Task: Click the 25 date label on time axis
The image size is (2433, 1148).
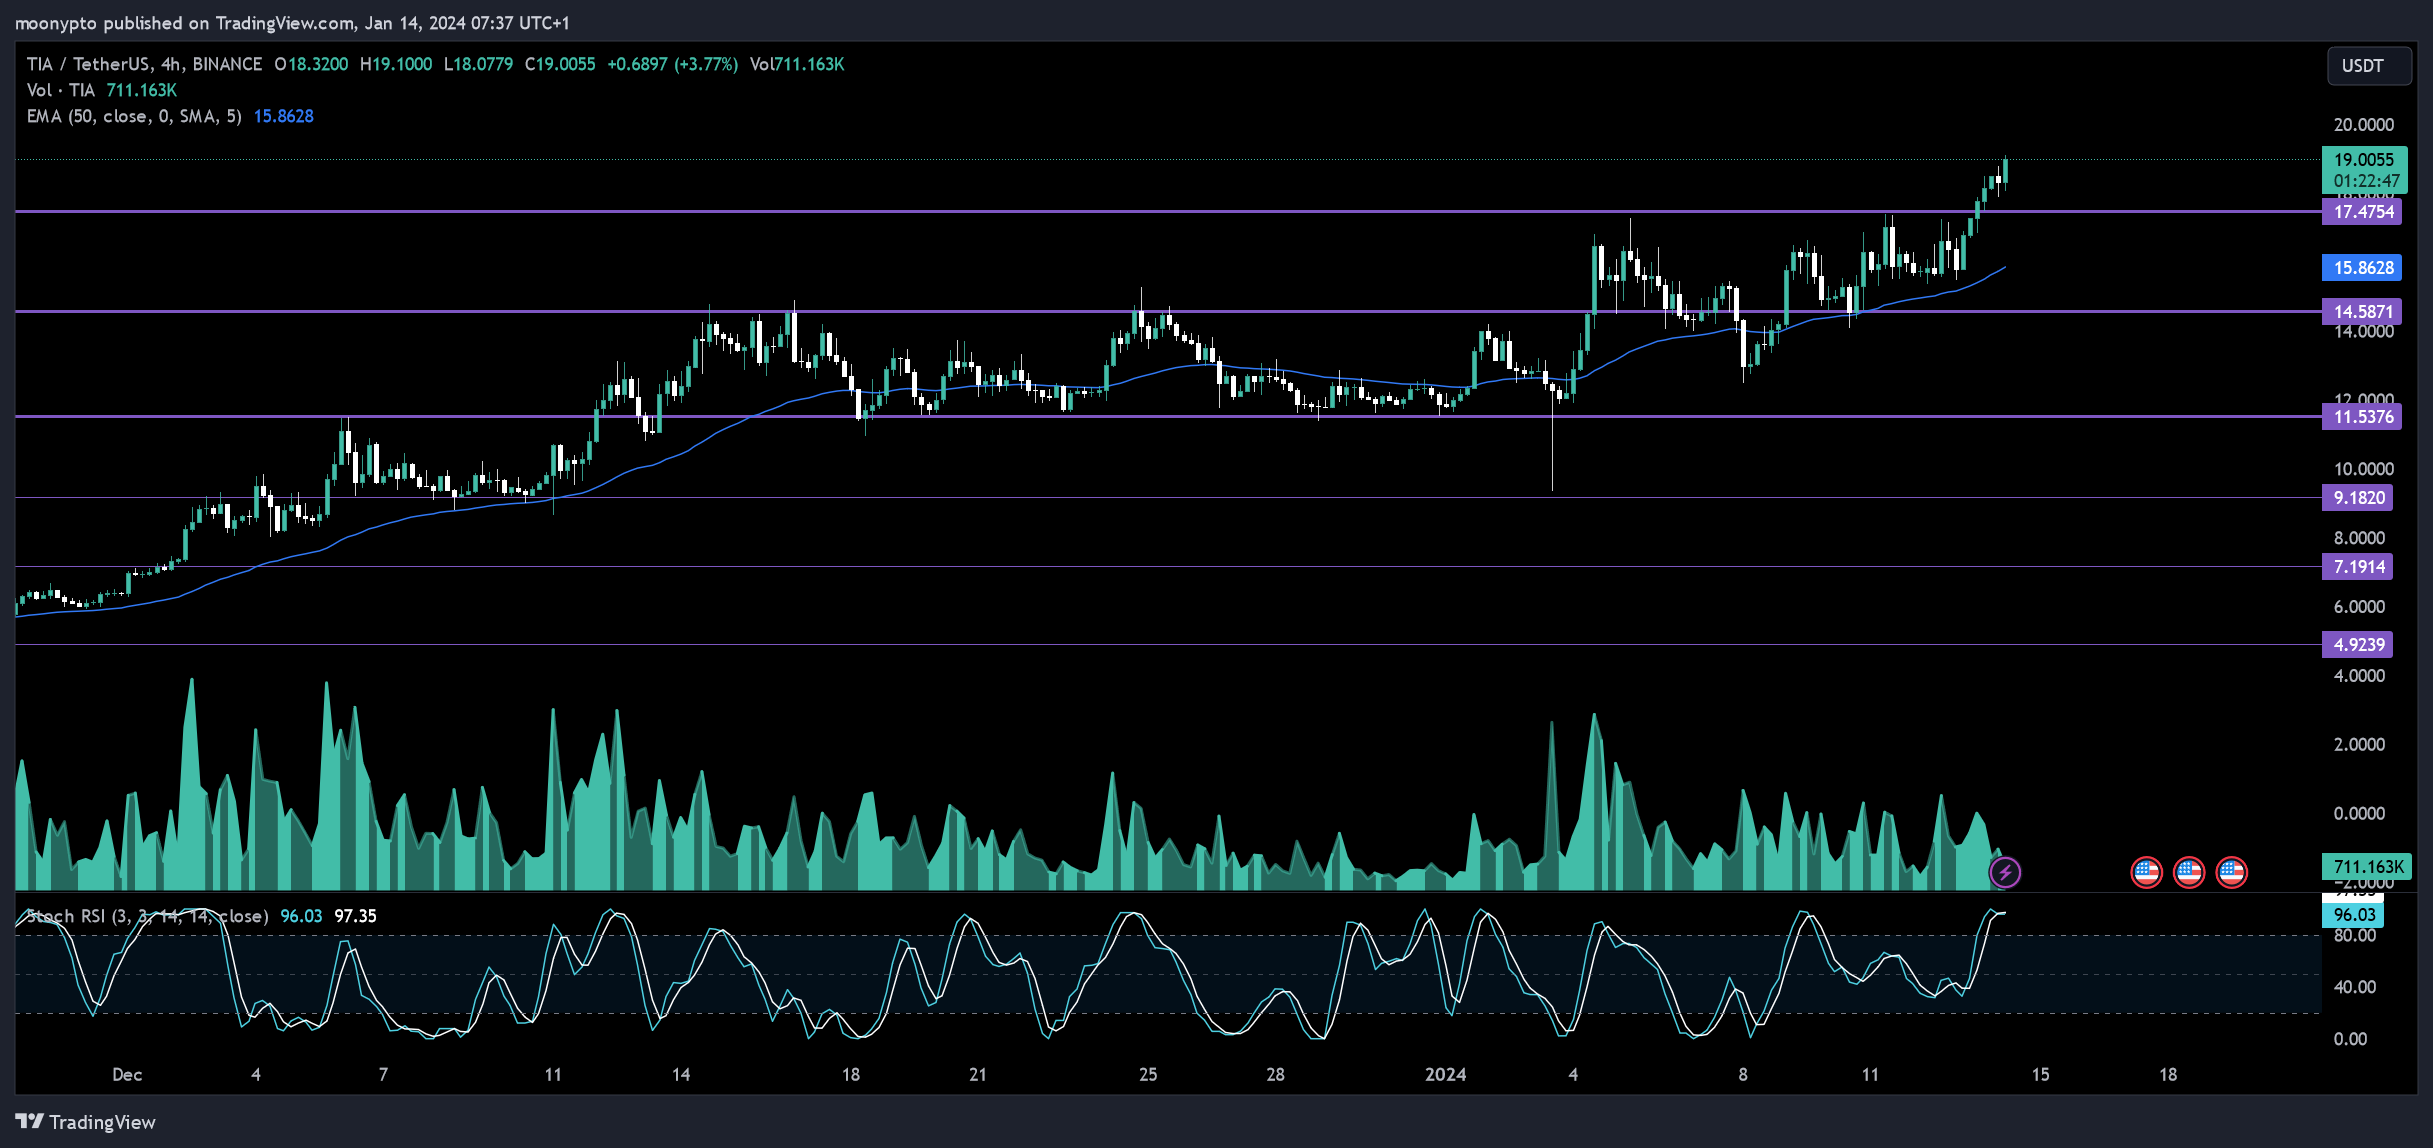Action: click(1148, 1075)
